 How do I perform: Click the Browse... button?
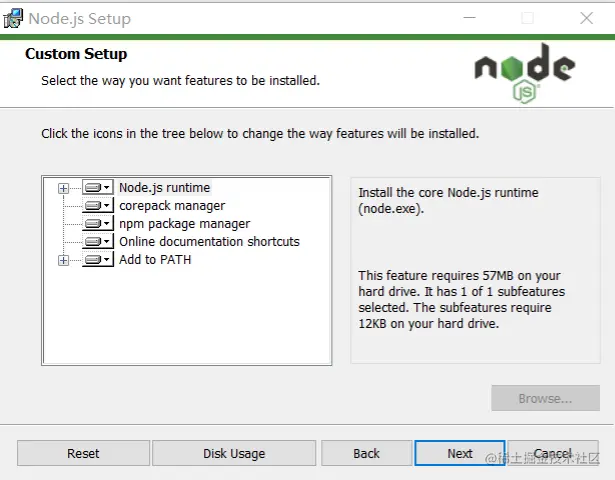coord(545,398)
